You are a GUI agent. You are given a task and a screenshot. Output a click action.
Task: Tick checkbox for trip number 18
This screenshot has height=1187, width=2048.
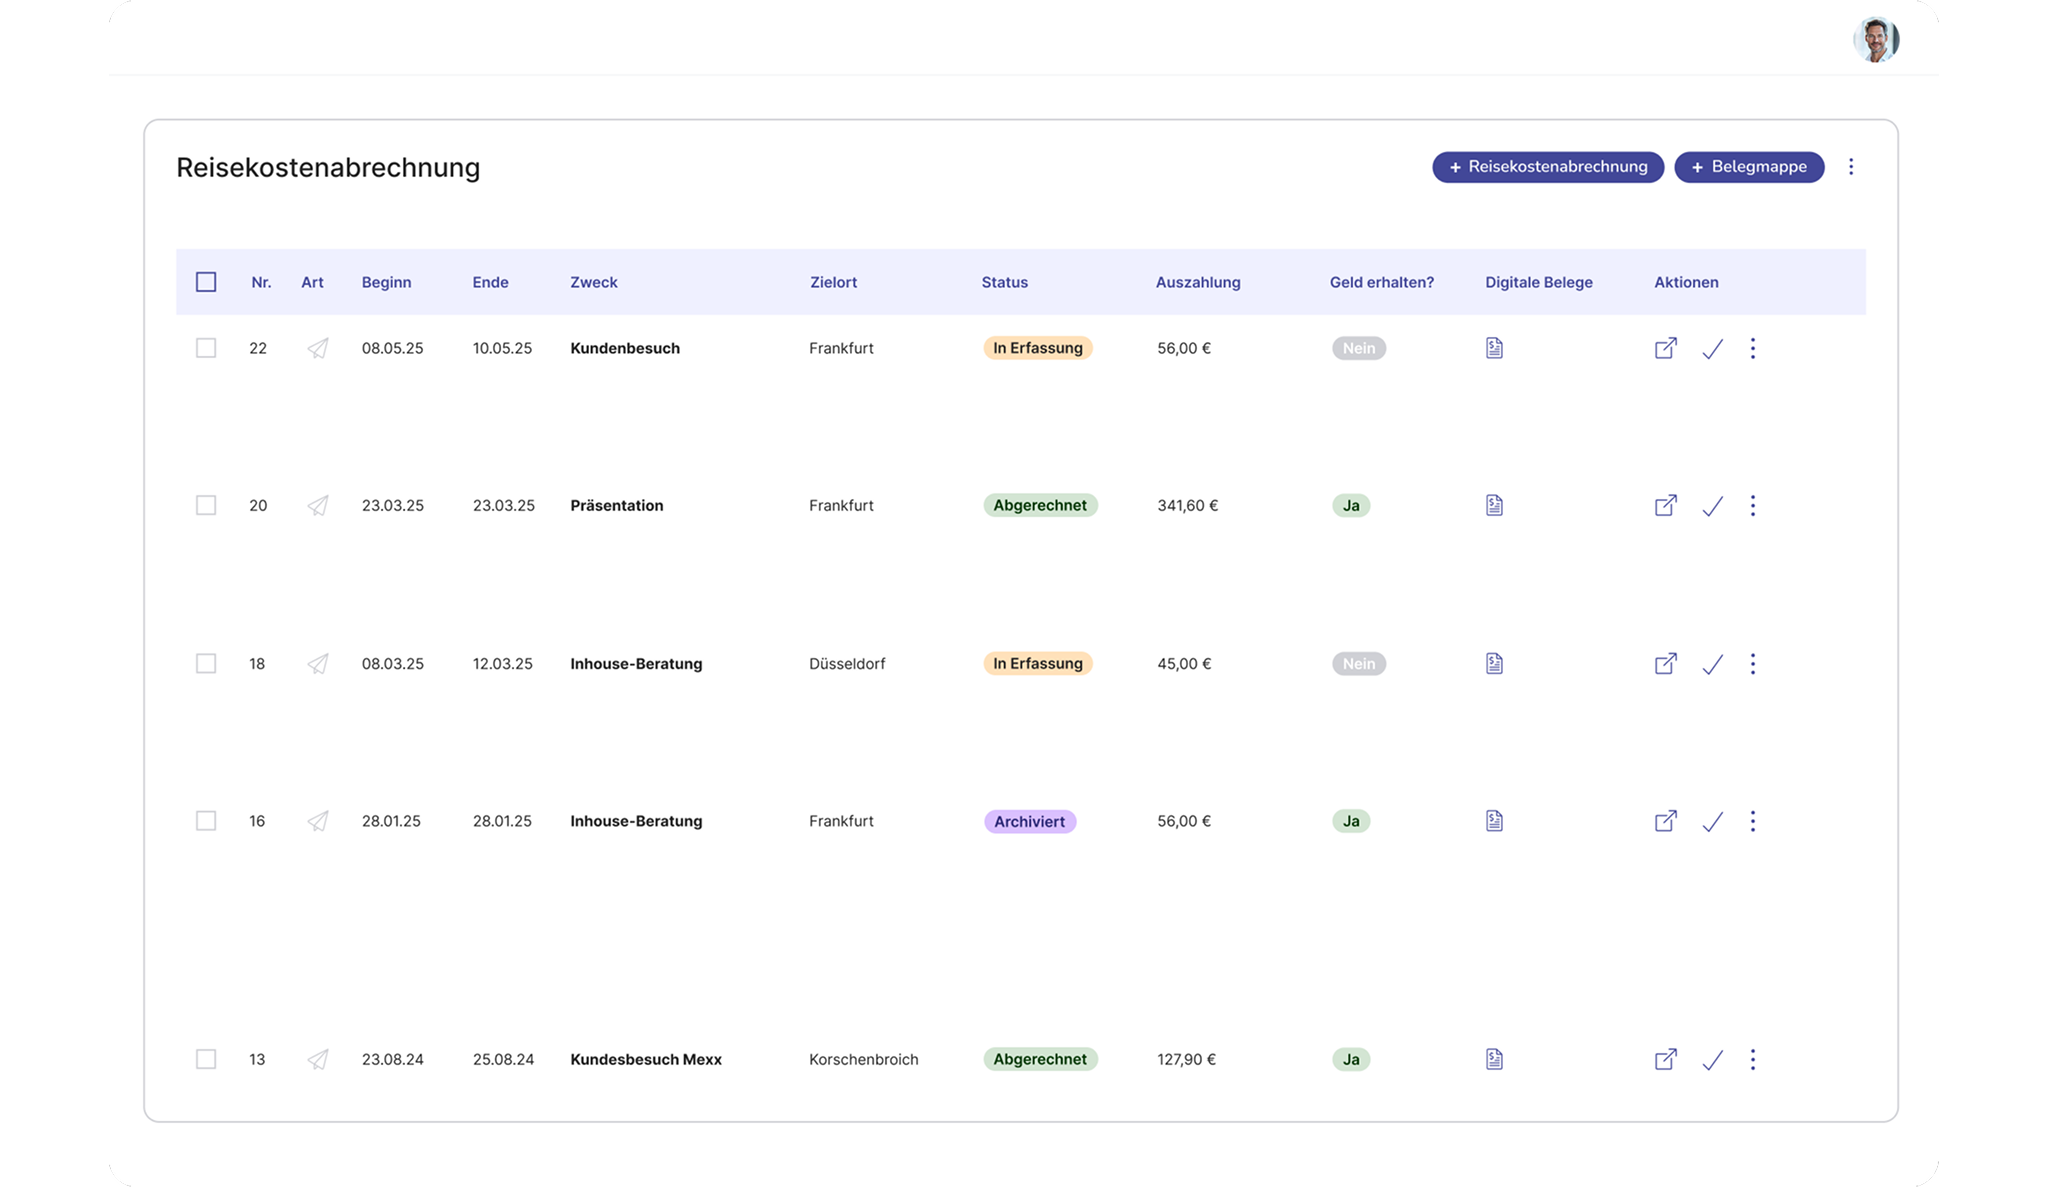click(206, 663)
